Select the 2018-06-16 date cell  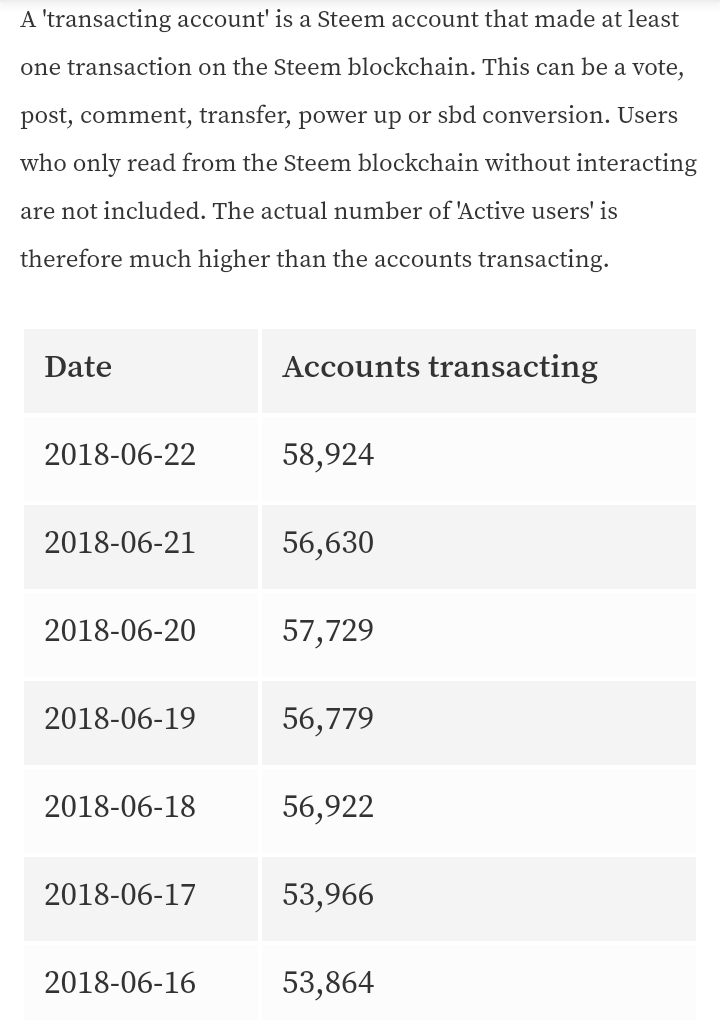[x=141, y=982]
